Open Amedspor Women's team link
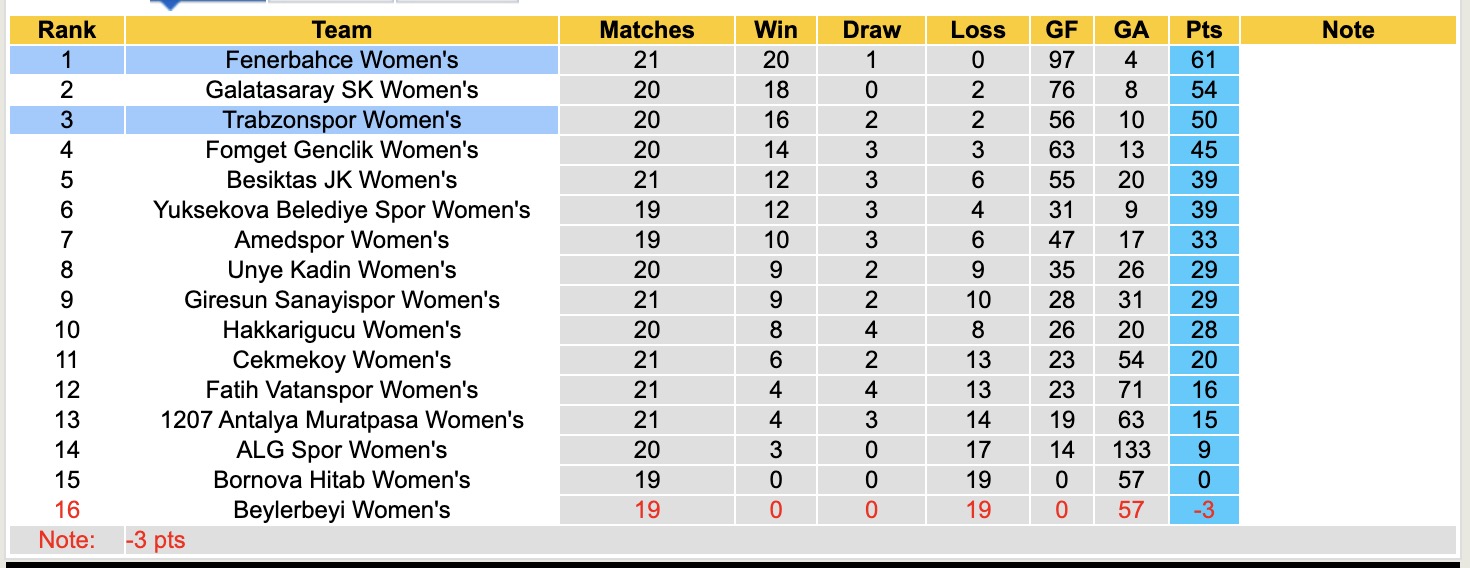This screenshot has width=1470, height=568. (341, 240)
